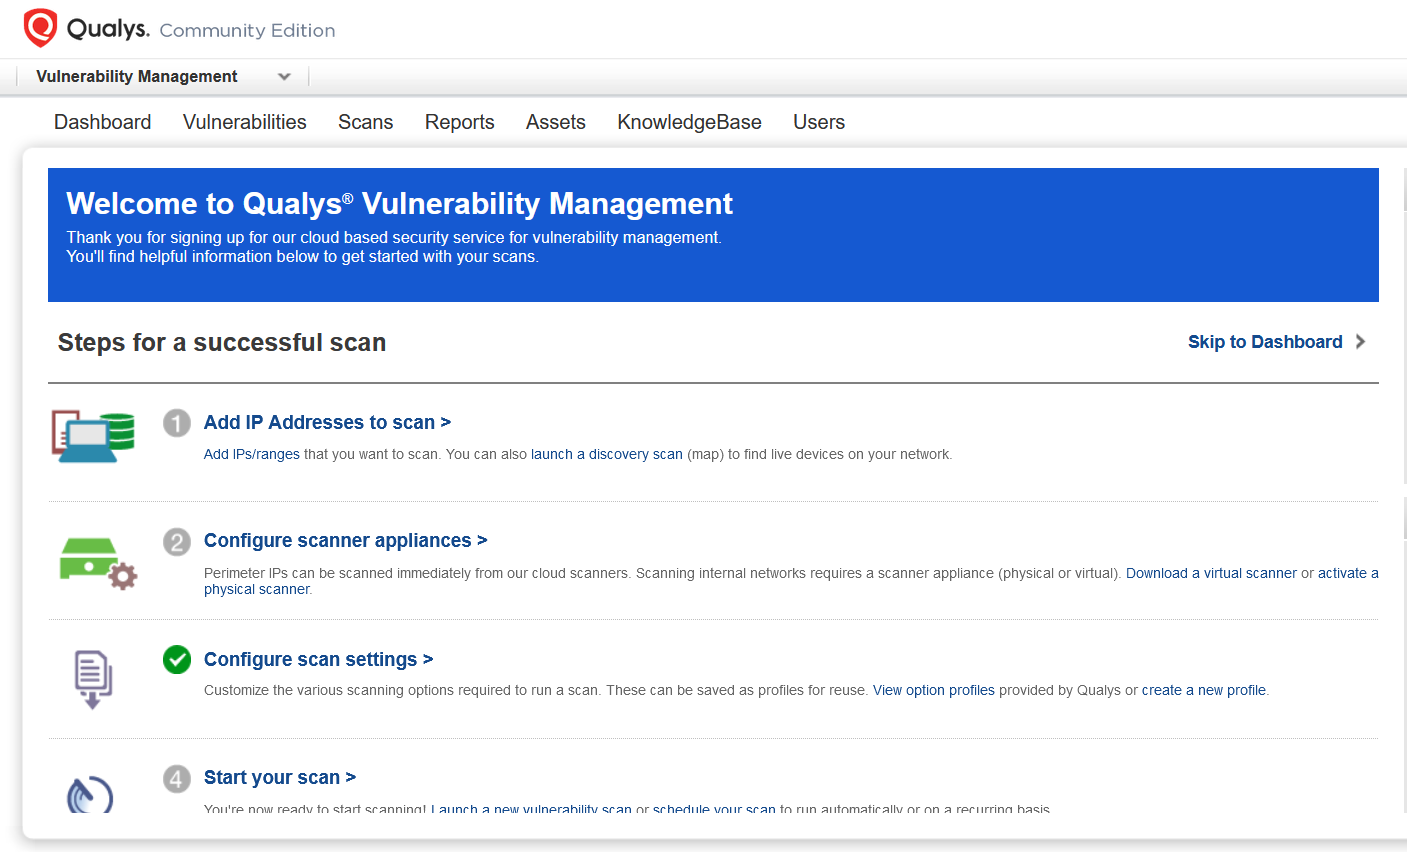Click the Community Edition label
The width and height of the screenshot is (1407, 852).
click(247, 31)
